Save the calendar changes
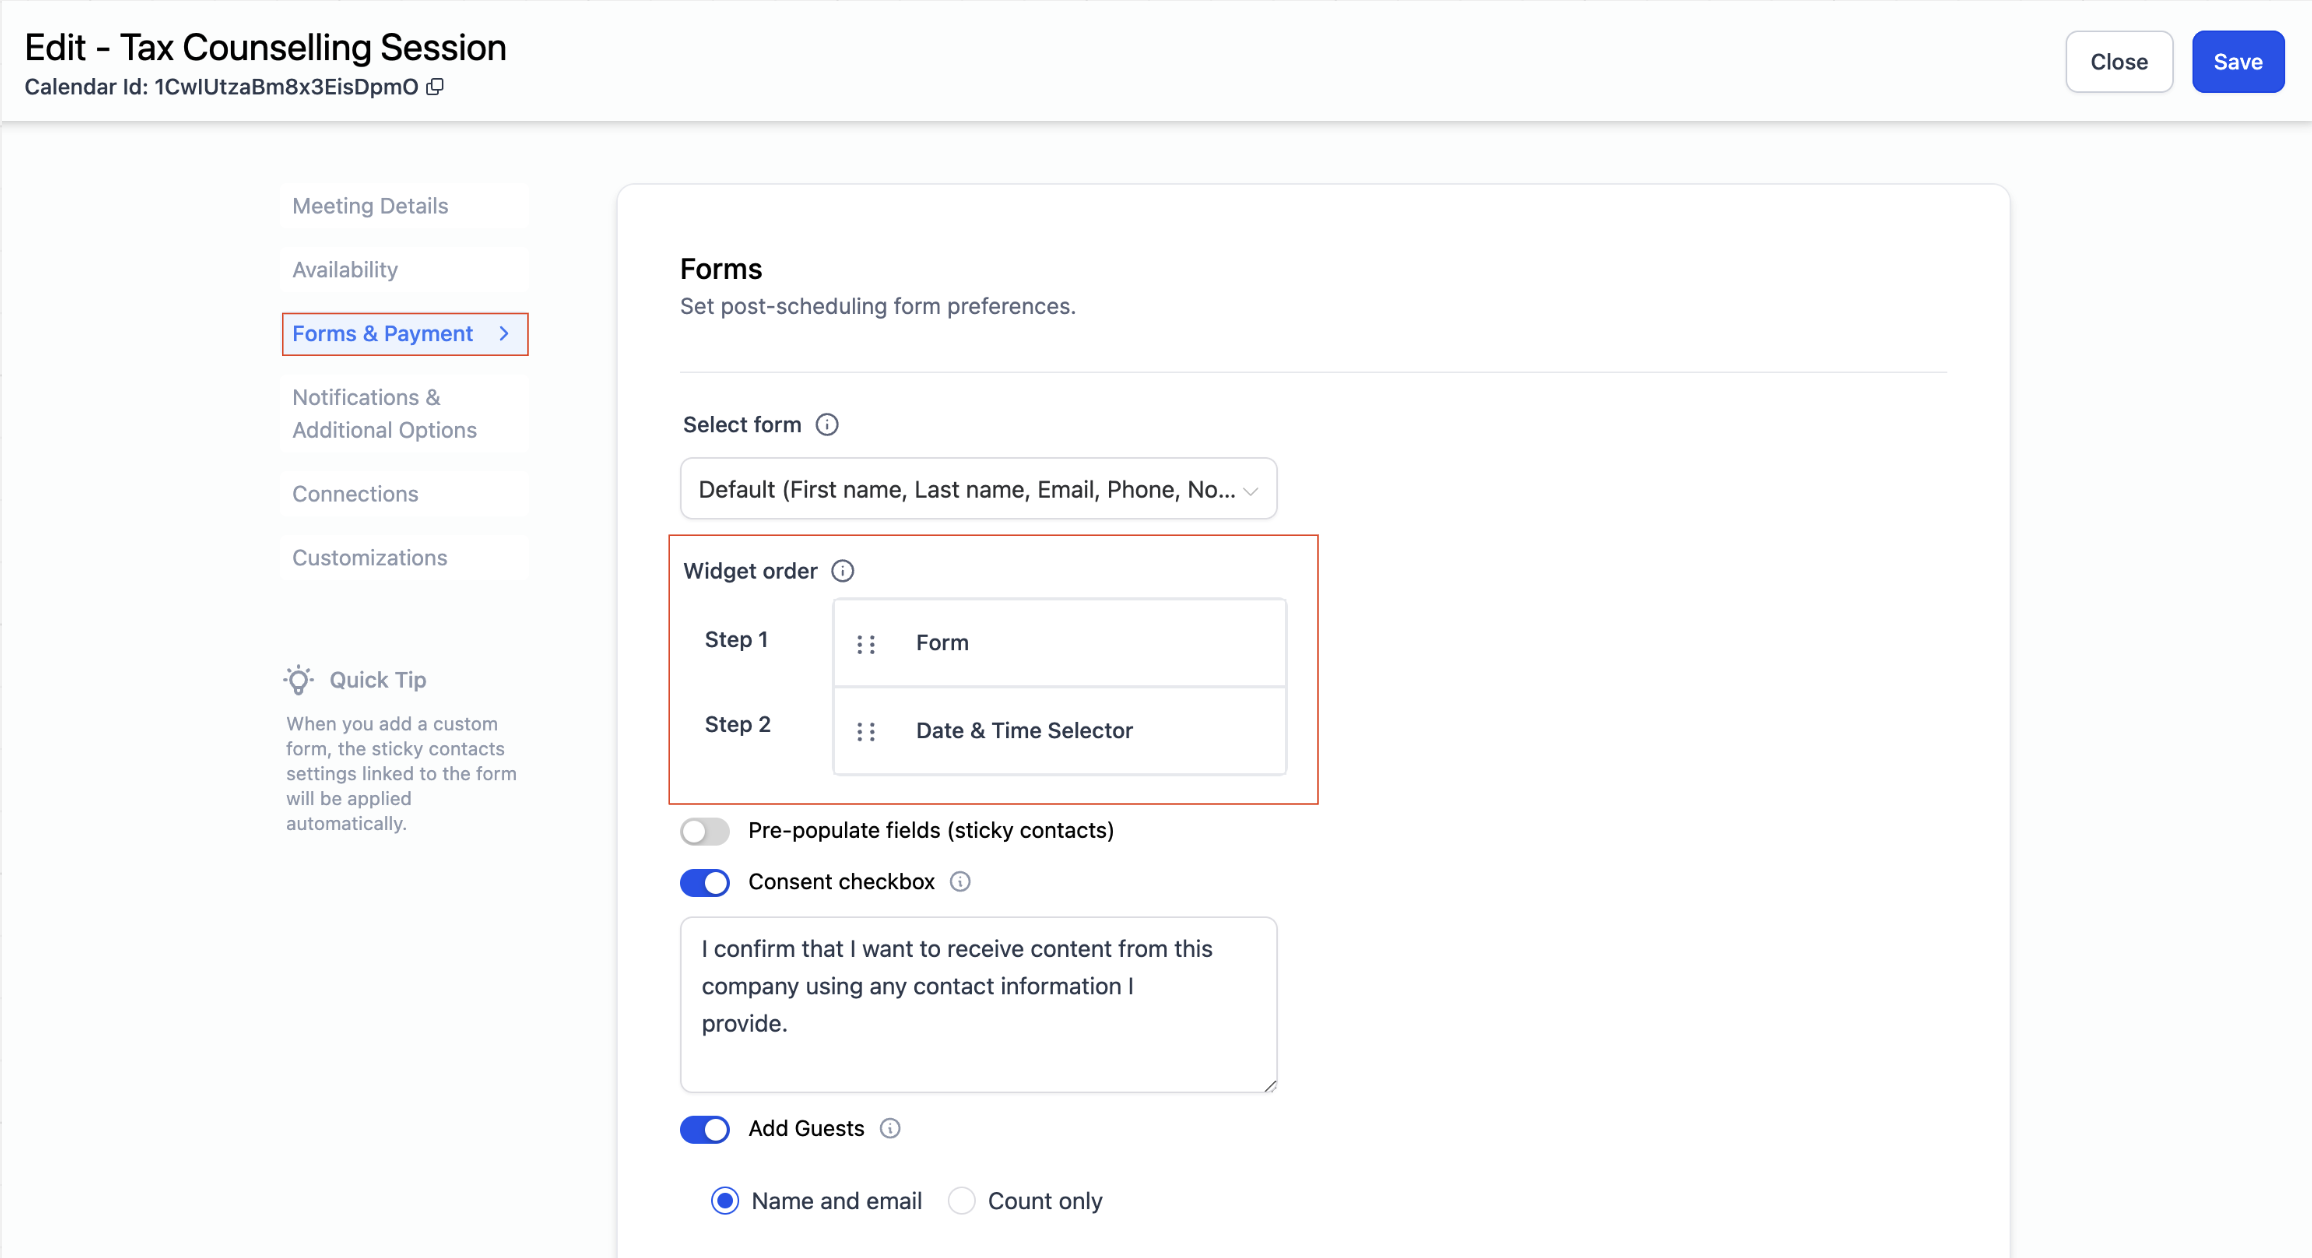This screenshot has width=2312, height=1258. (x=2237, y=62)
